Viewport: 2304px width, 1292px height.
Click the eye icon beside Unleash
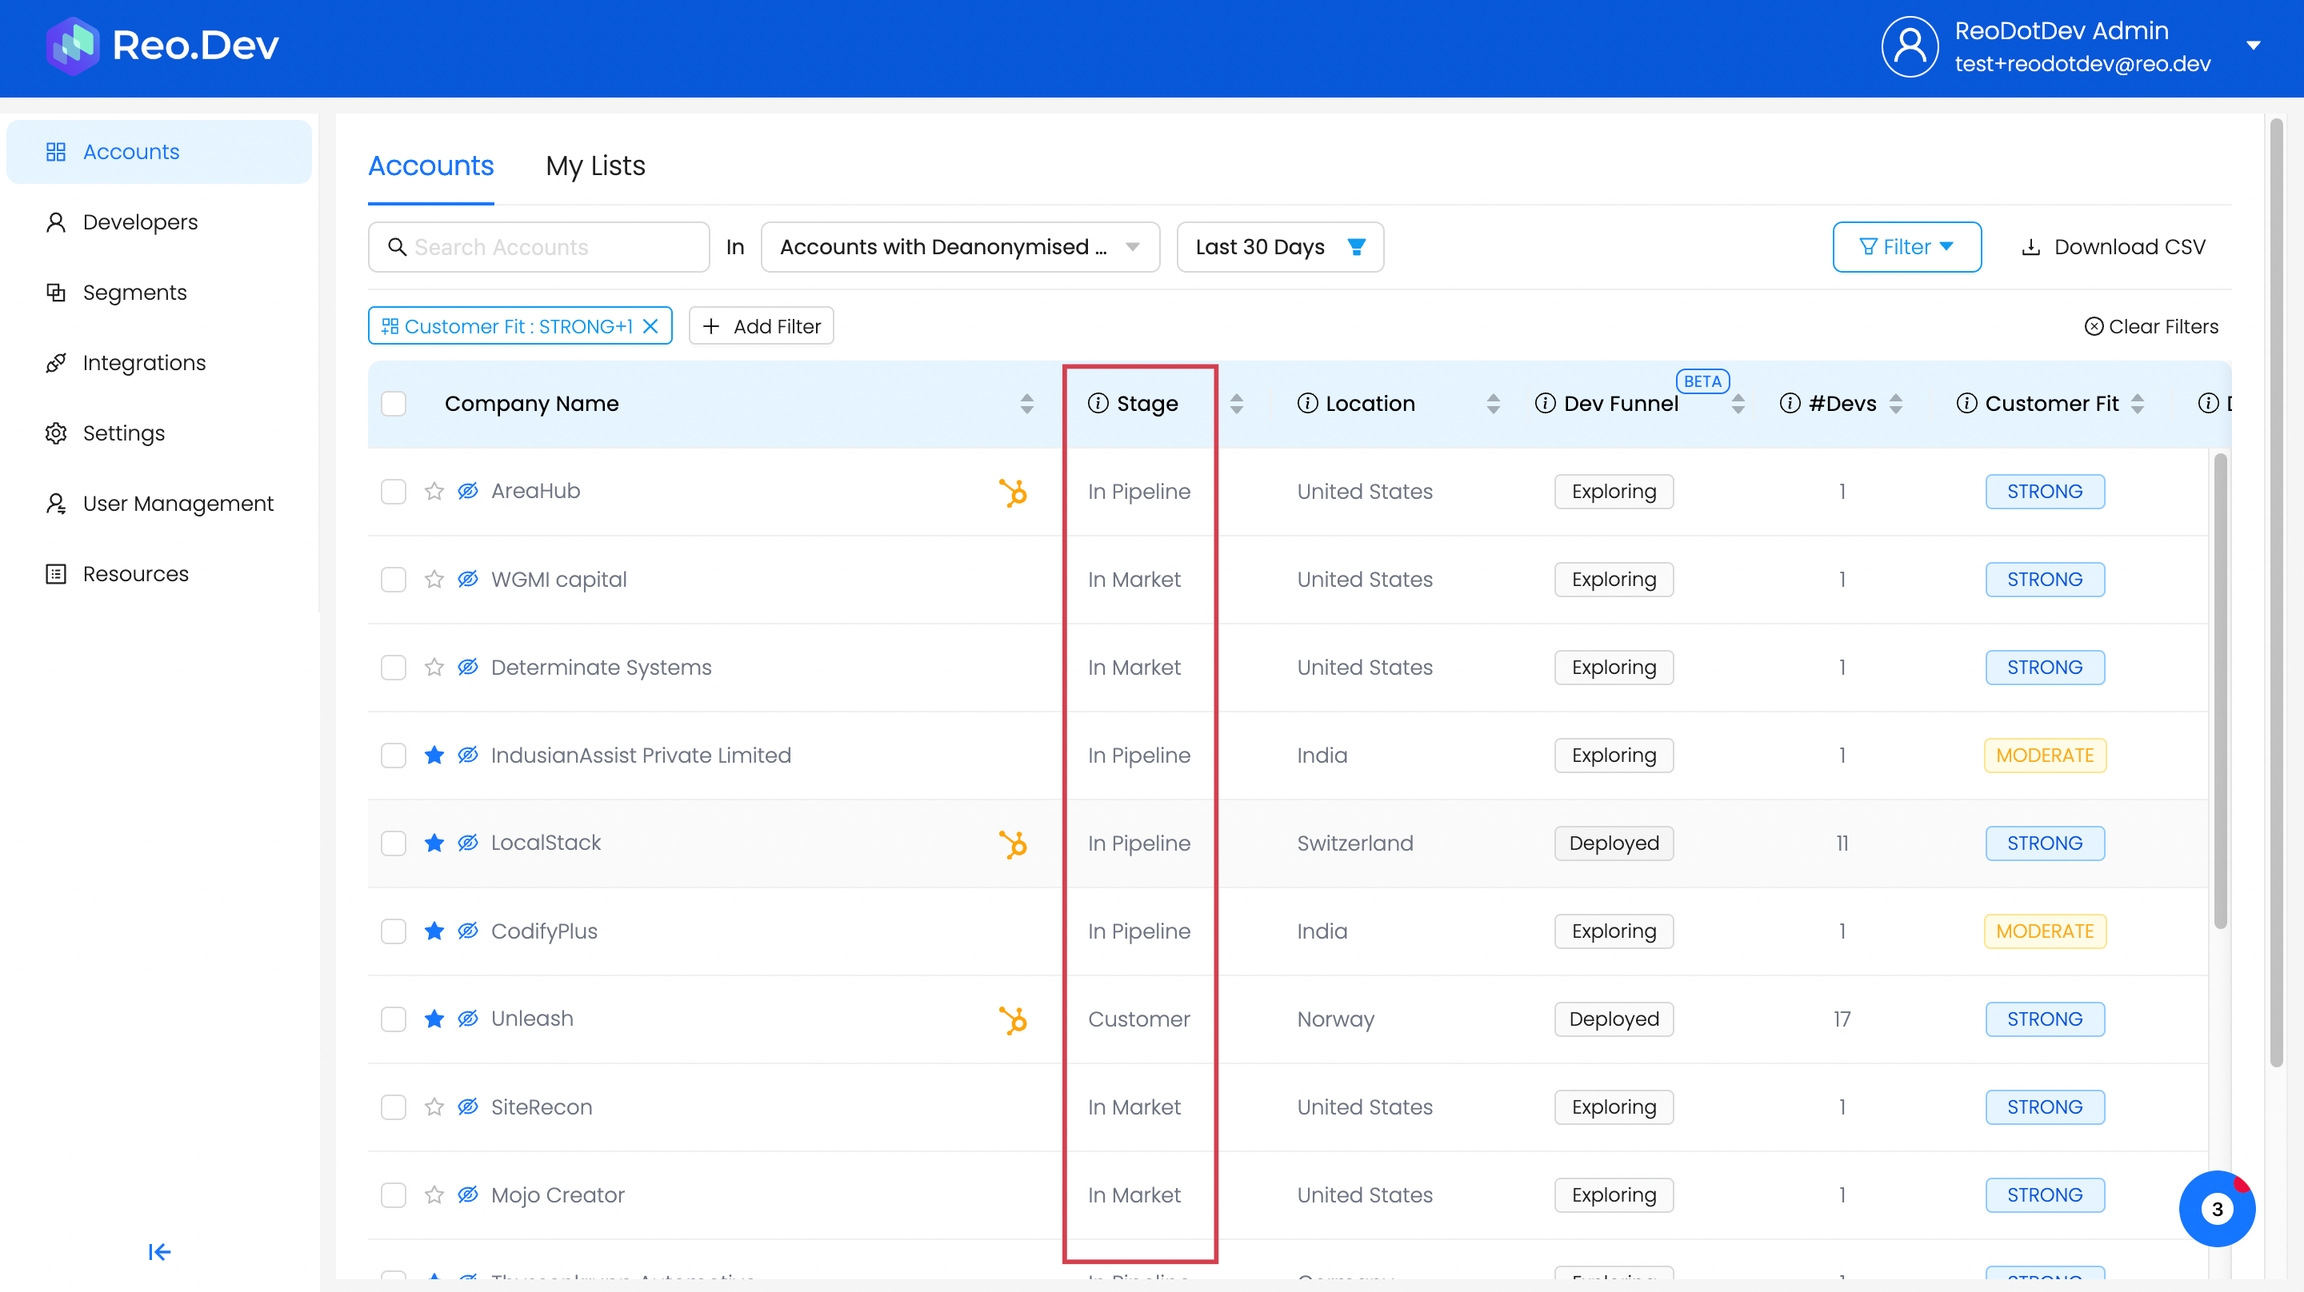[468, 1019]
